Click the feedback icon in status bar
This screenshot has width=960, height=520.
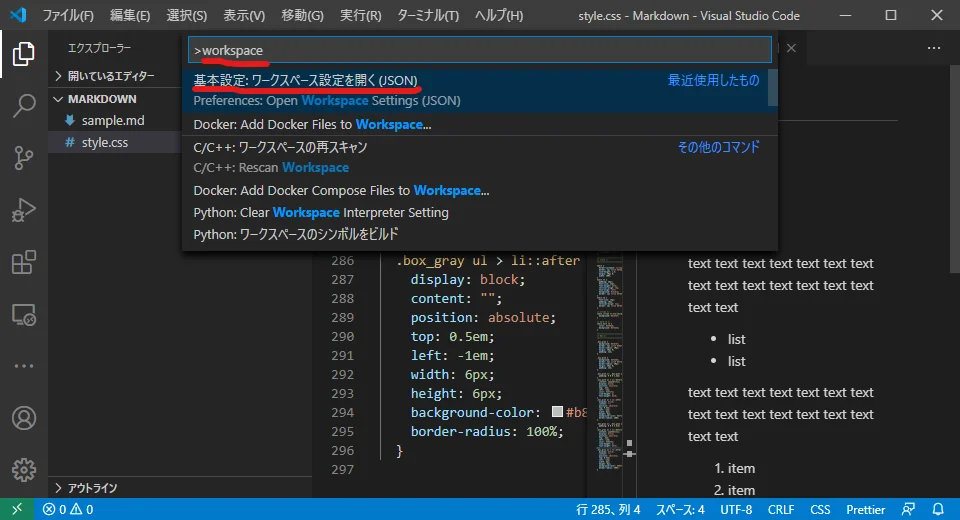[909, 509]
